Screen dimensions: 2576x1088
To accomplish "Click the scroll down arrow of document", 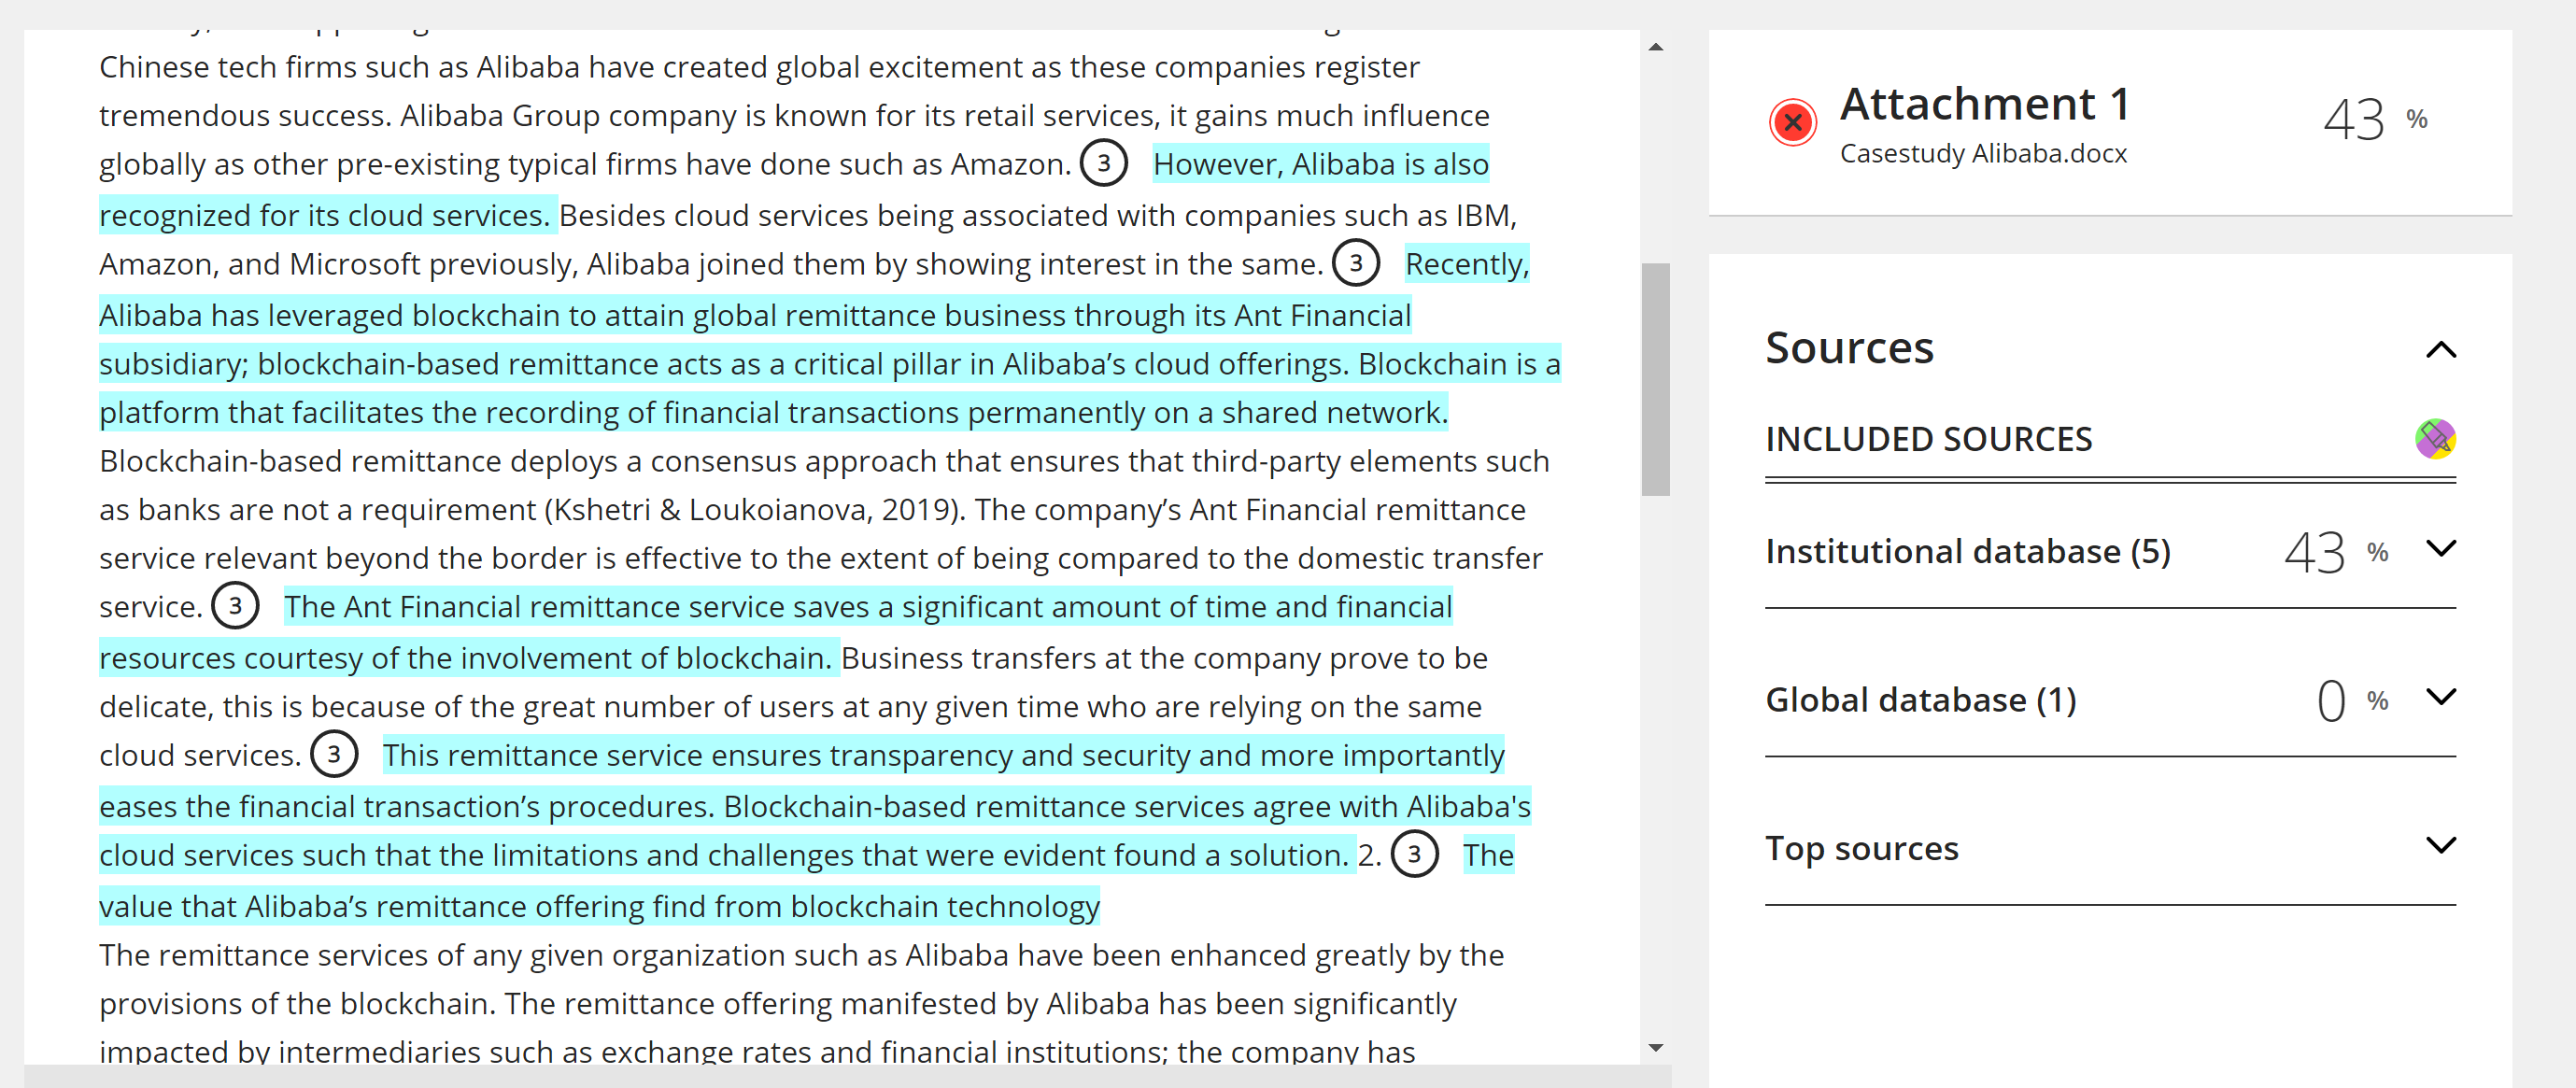I will pos(1656,1048).
